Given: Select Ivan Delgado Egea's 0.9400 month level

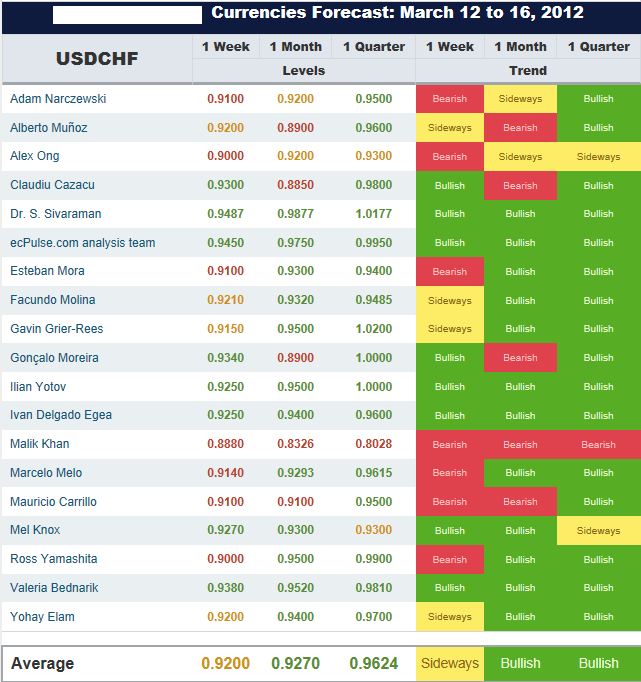Looking at the screenshot, I should click(x=295, y=415).
